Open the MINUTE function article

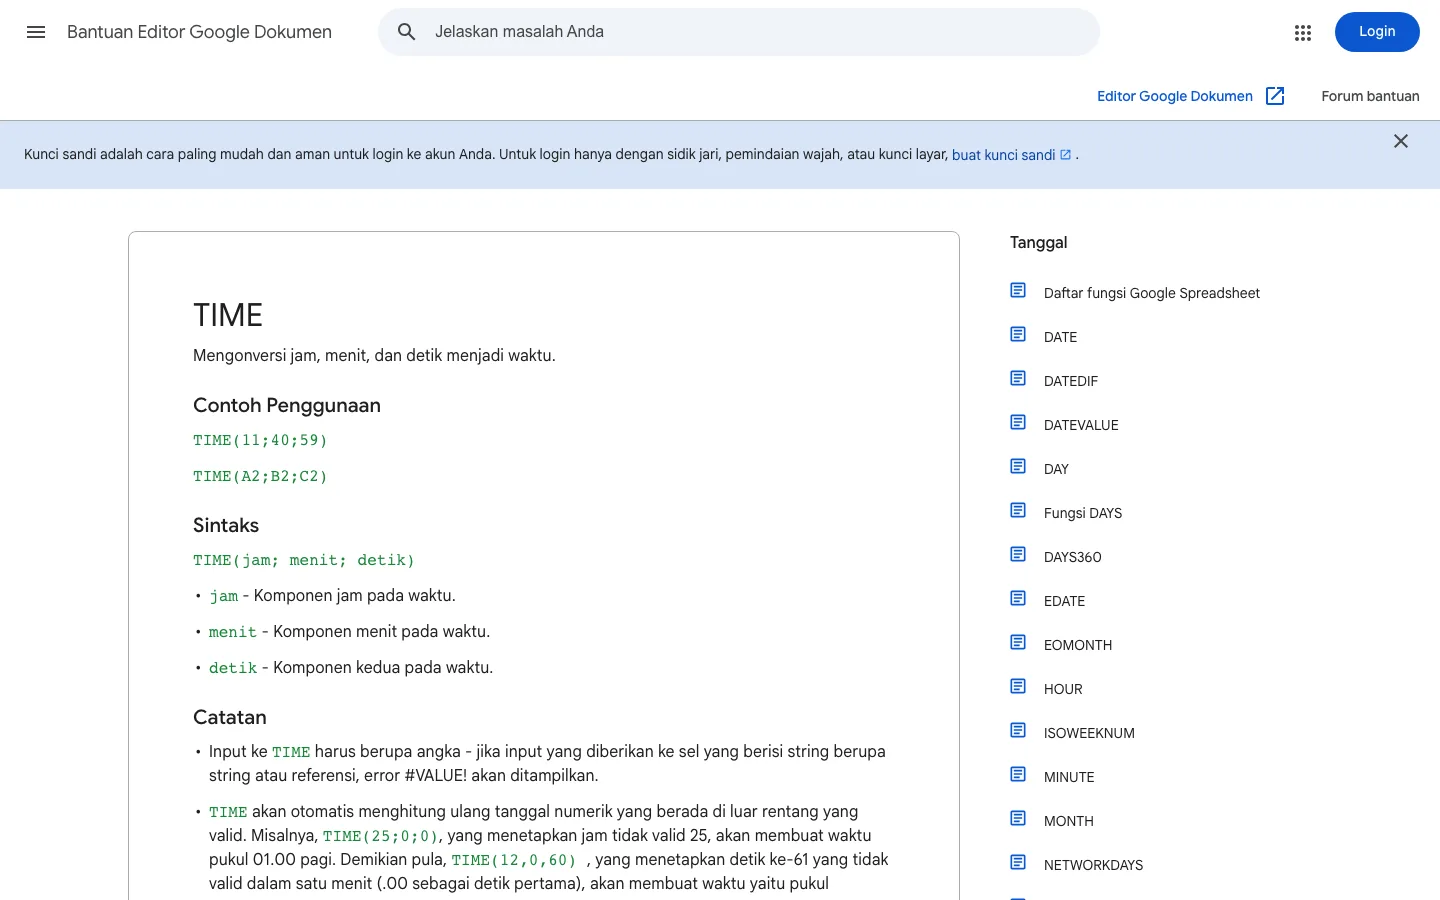click(1069, 777)
